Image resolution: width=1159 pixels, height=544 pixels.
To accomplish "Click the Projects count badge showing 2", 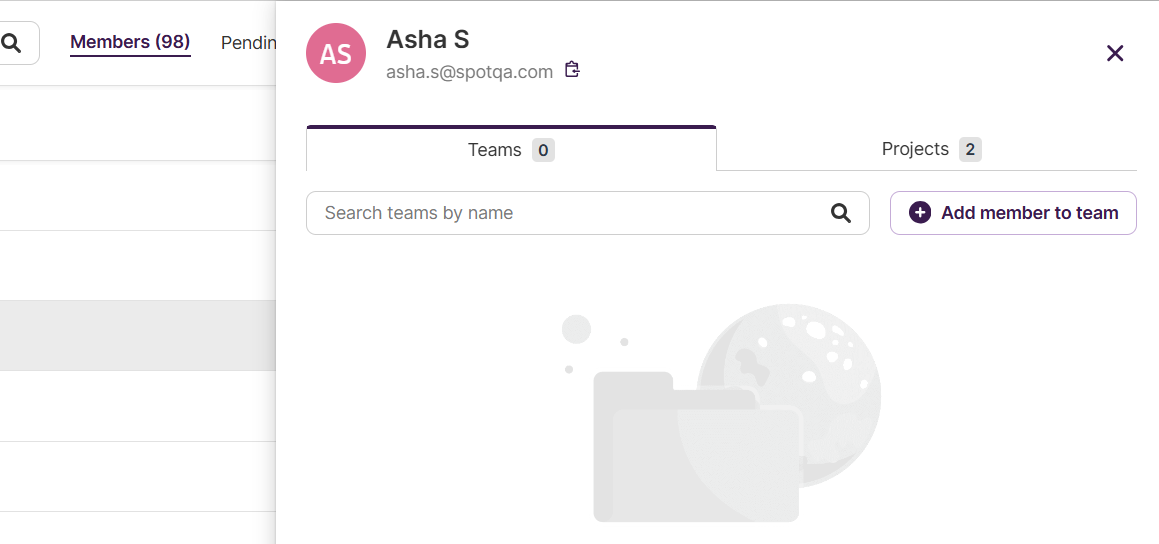I will pyautogui.click(x=971, y=150).
